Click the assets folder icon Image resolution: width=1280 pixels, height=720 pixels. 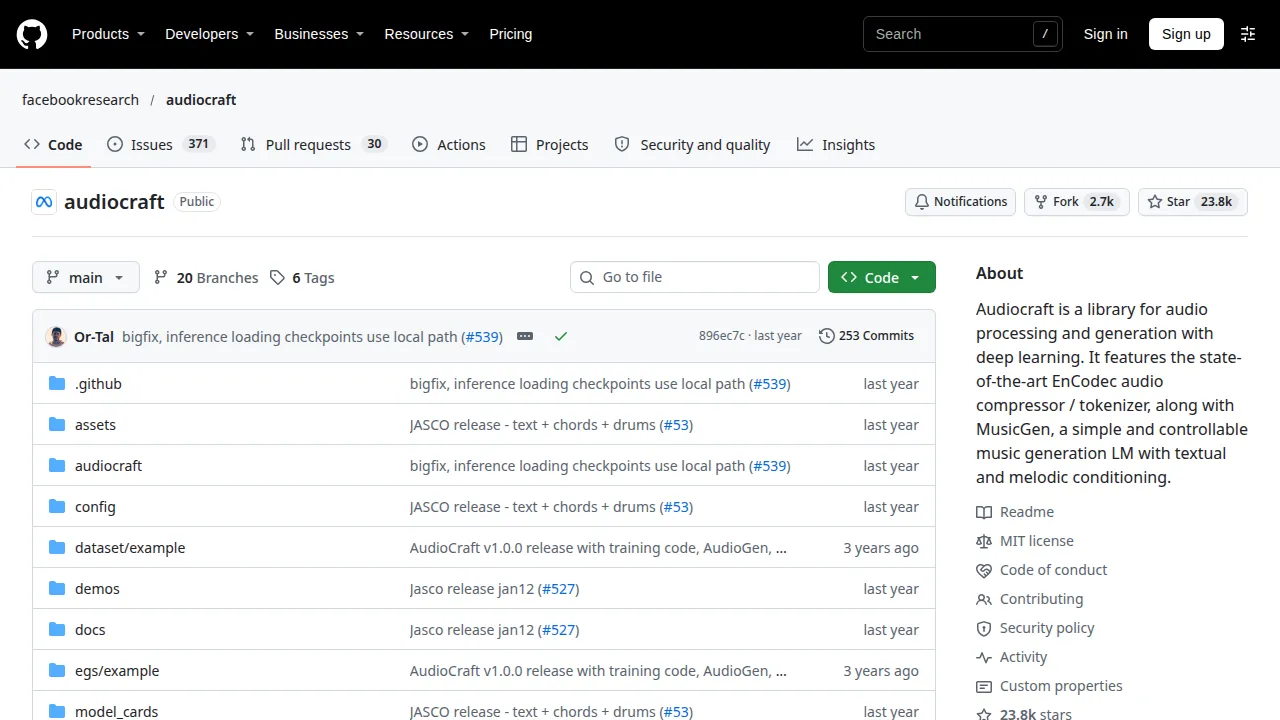coord(57,425)
